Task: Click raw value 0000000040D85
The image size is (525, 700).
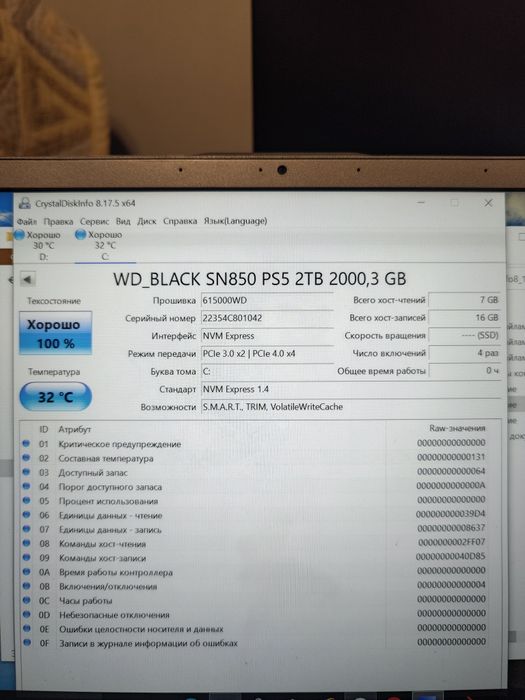Action: 450,556
